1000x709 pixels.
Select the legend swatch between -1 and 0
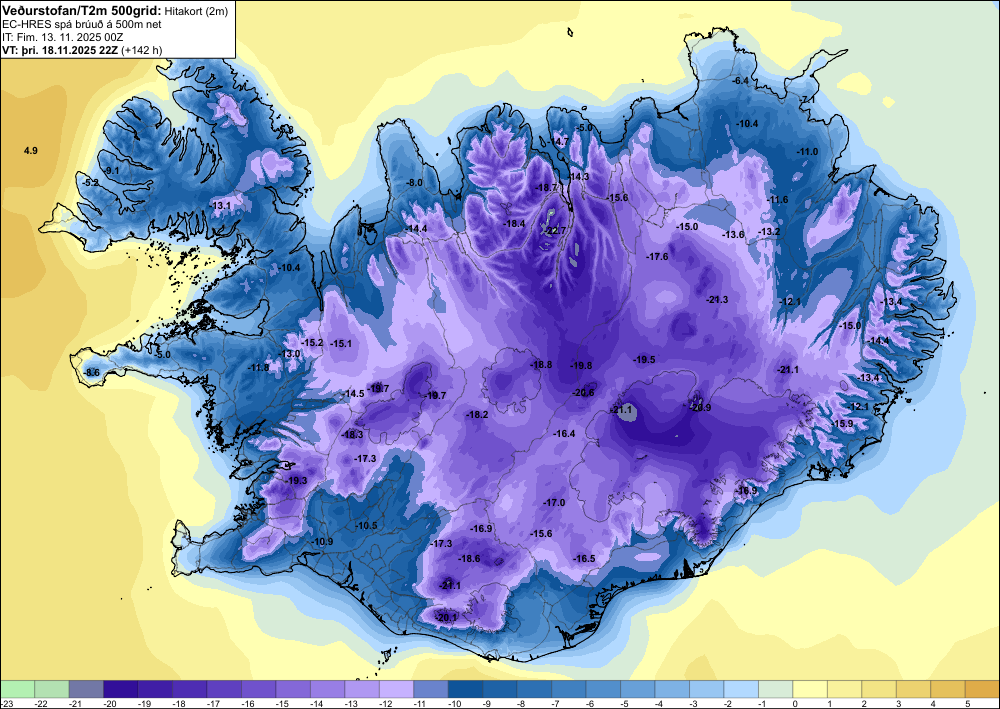pos(776,689)
